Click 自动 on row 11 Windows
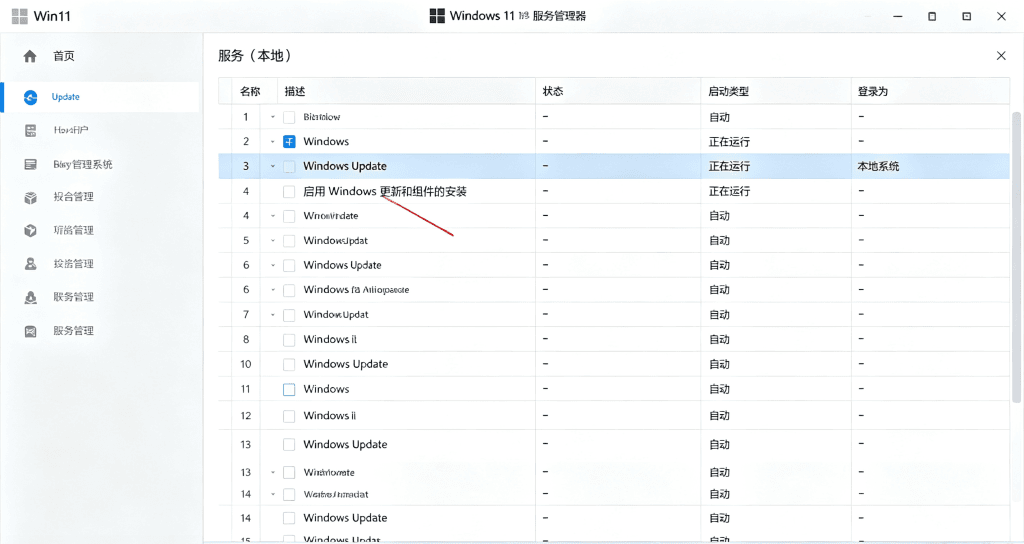The height and width of the screenshot is (544, 1024). pos(719,389)
